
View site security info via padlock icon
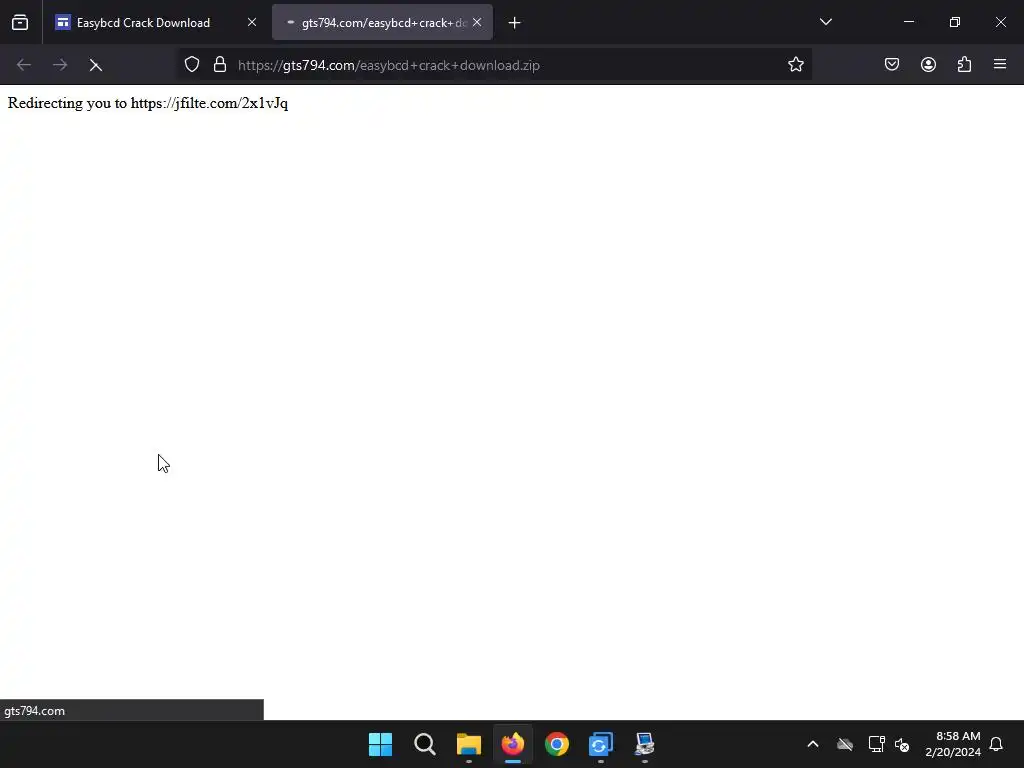point(220,65)
